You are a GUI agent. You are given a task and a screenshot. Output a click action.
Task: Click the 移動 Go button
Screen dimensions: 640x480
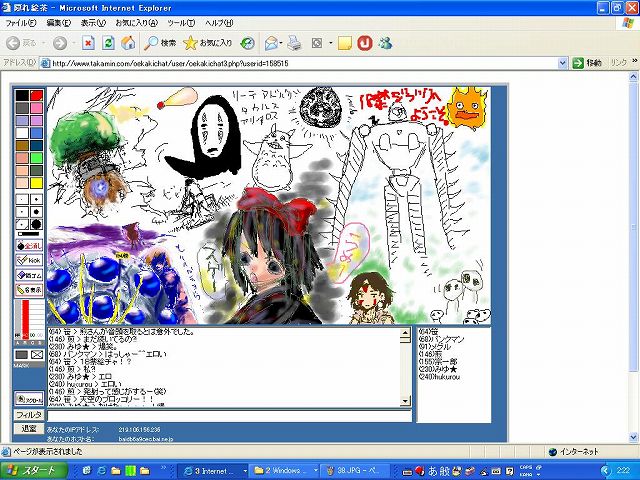[587, 63]
